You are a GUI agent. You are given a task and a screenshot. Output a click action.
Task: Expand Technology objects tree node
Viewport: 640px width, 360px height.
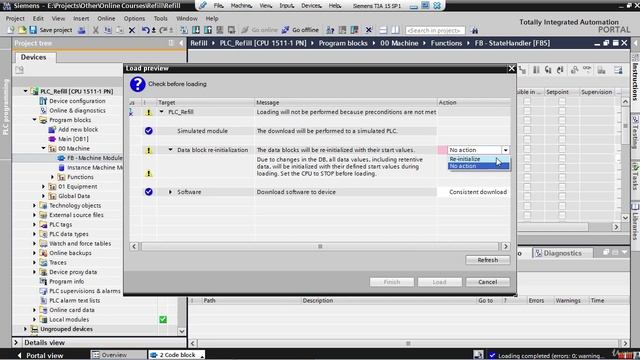35,205
